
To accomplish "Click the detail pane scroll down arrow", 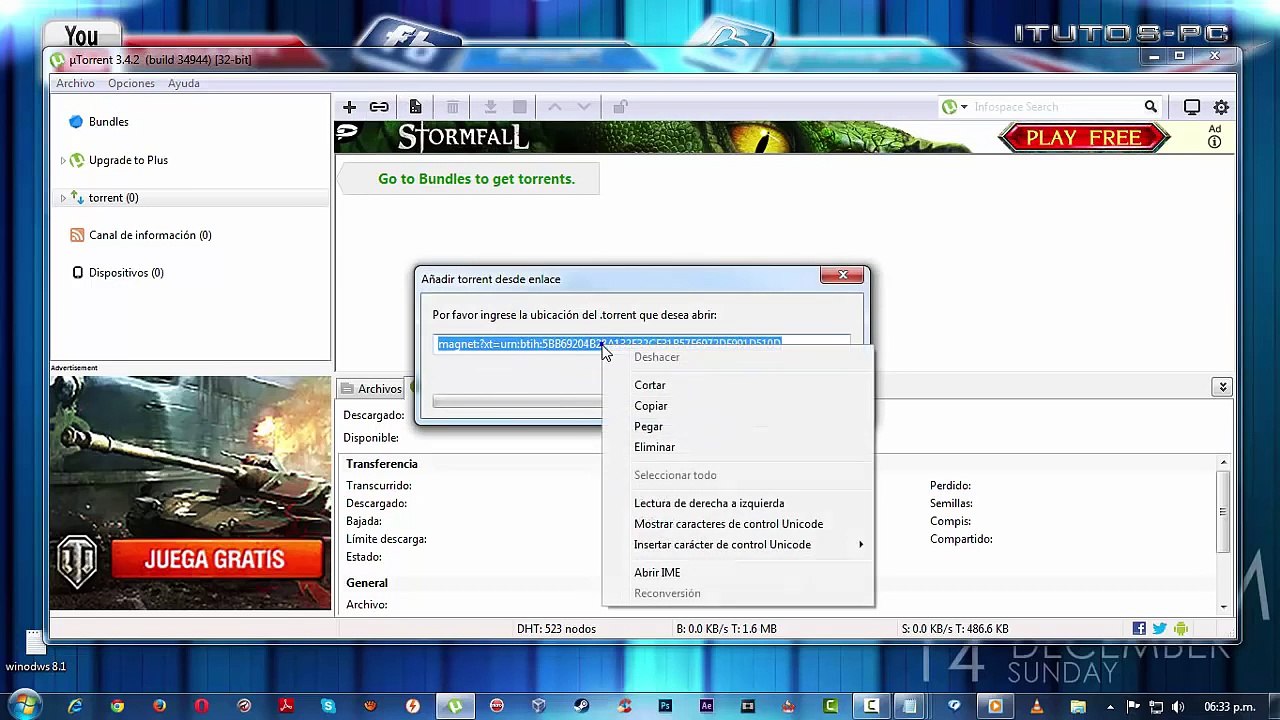I will pyautogui.click(x=1223, y=606).
